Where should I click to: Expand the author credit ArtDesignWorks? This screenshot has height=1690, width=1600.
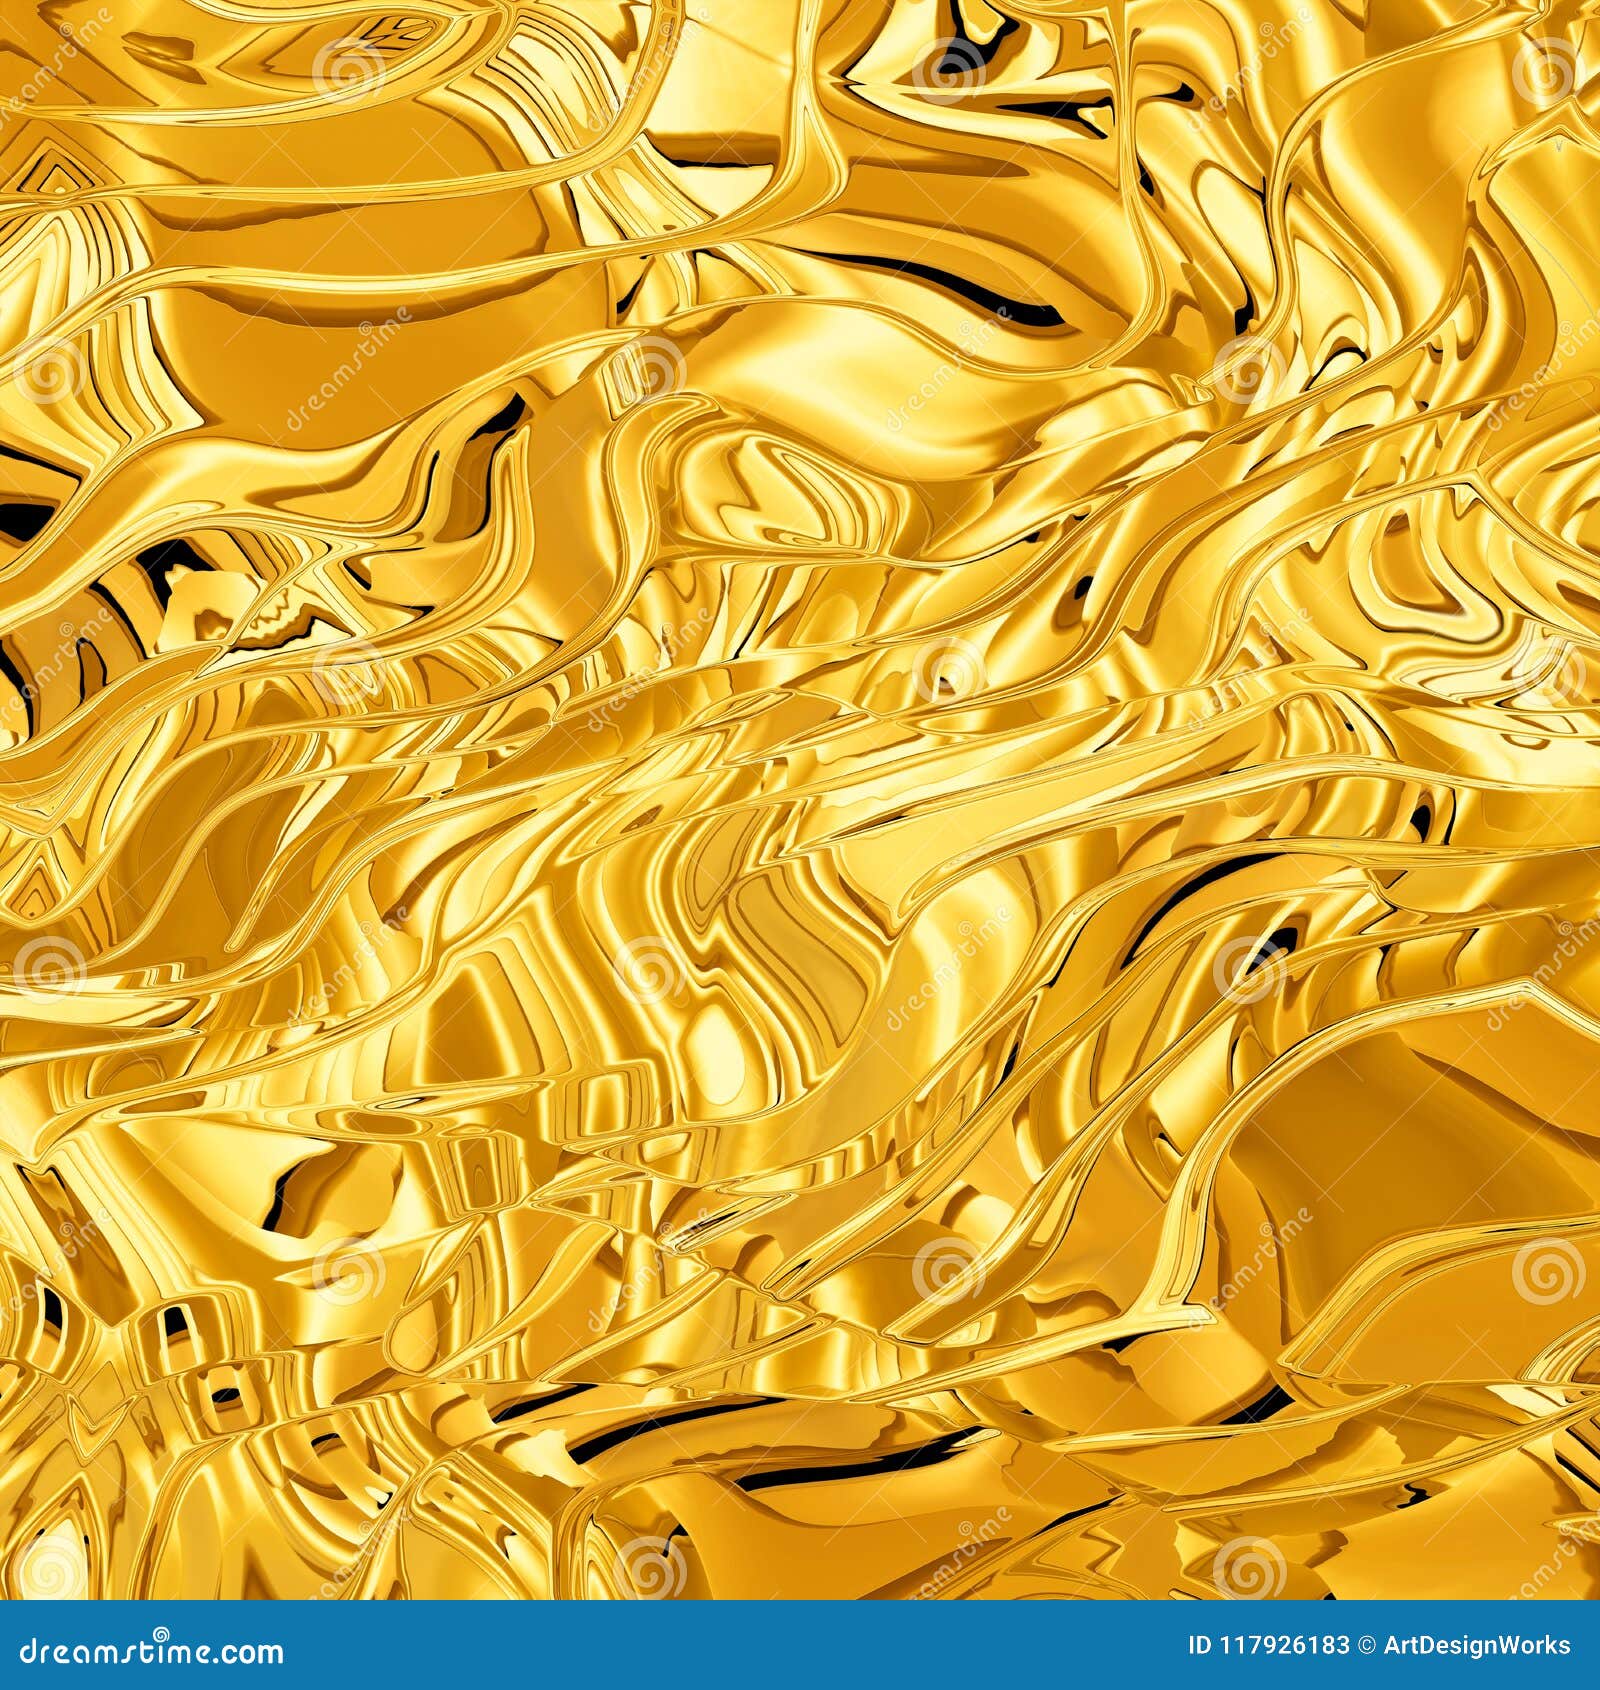tap(1477, 1645)
